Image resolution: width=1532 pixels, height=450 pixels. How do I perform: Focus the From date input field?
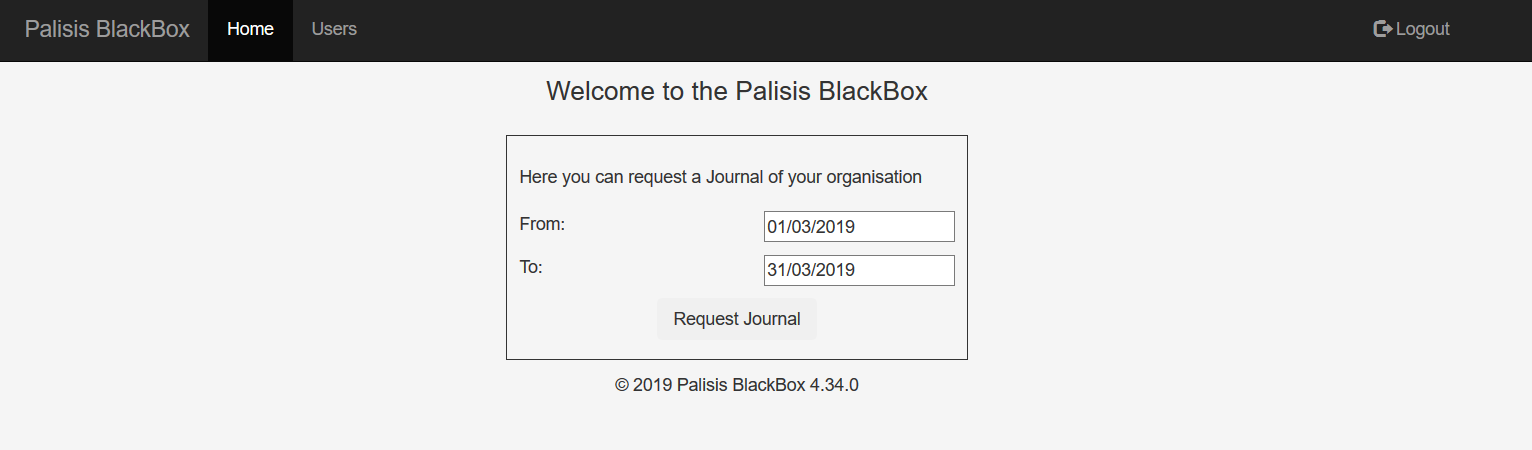click(x=859, y=226)
